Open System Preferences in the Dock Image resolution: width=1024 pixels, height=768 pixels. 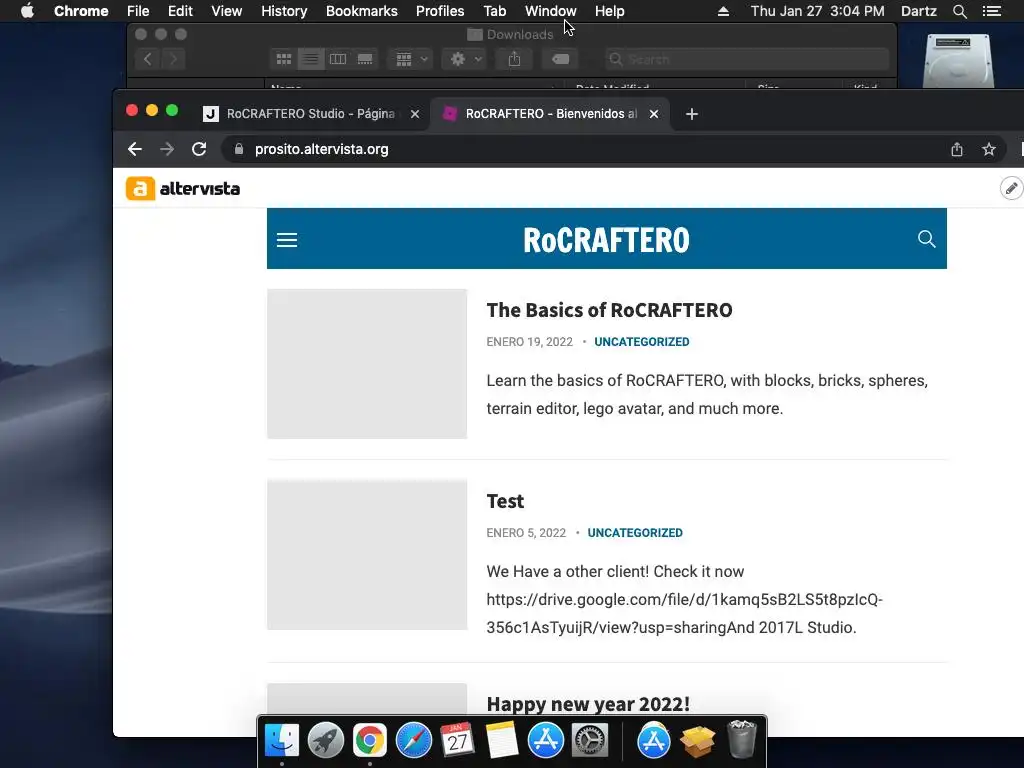tap(590, 741)
